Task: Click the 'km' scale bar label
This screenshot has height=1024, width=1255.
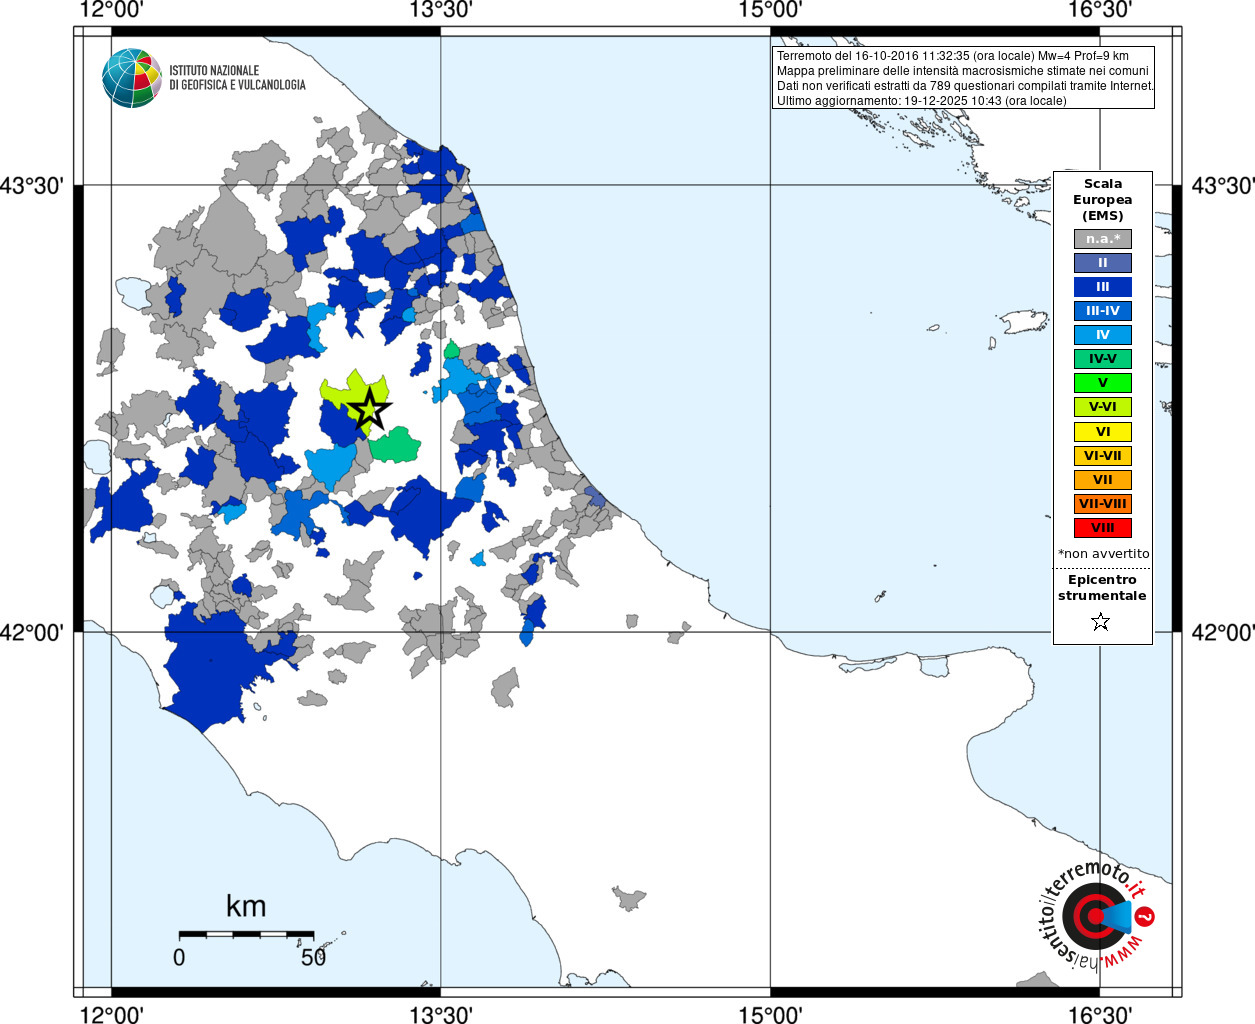Action: tap(246, 906)
